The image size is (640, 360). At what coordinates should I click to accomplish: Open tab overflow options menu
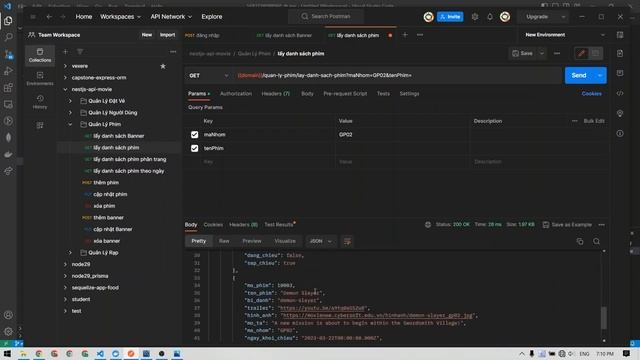click(x=420, y=35)
